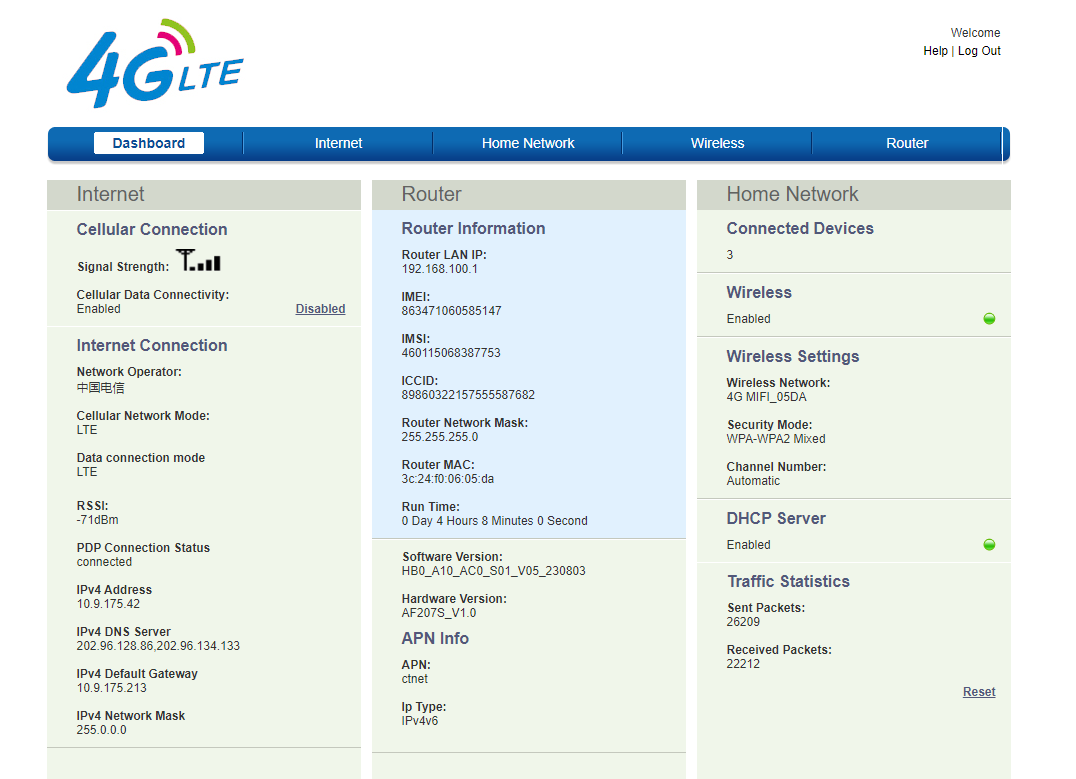Viewport: 1076px width, 779px height.
Task: Click the Help link
Action: coord(935,51)
